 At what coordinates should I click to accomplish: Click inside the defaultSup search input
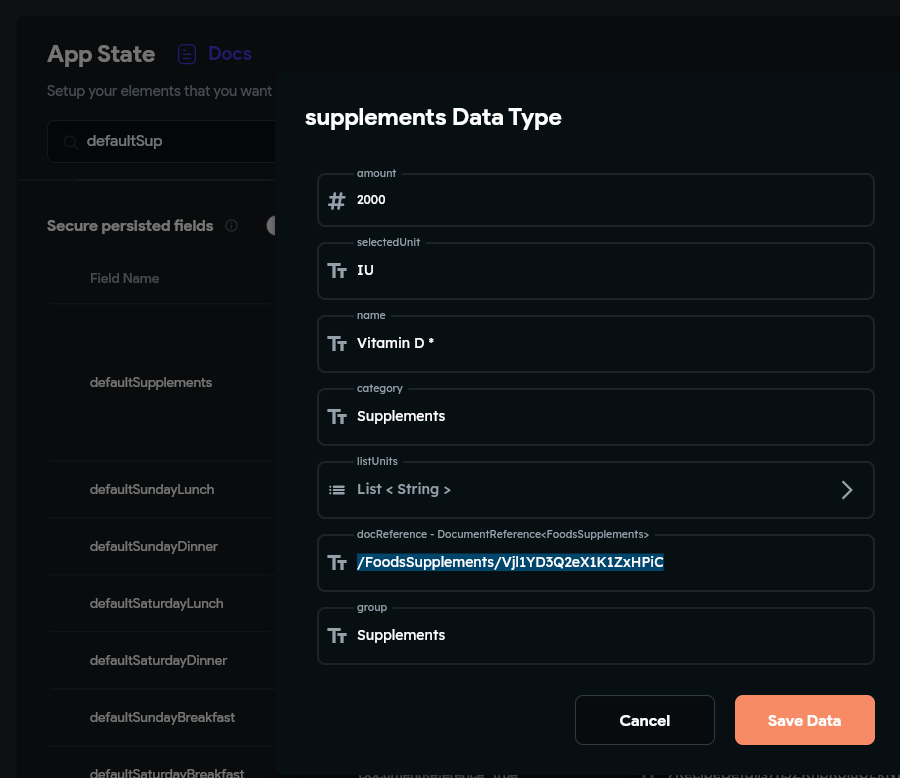[160, 142]
